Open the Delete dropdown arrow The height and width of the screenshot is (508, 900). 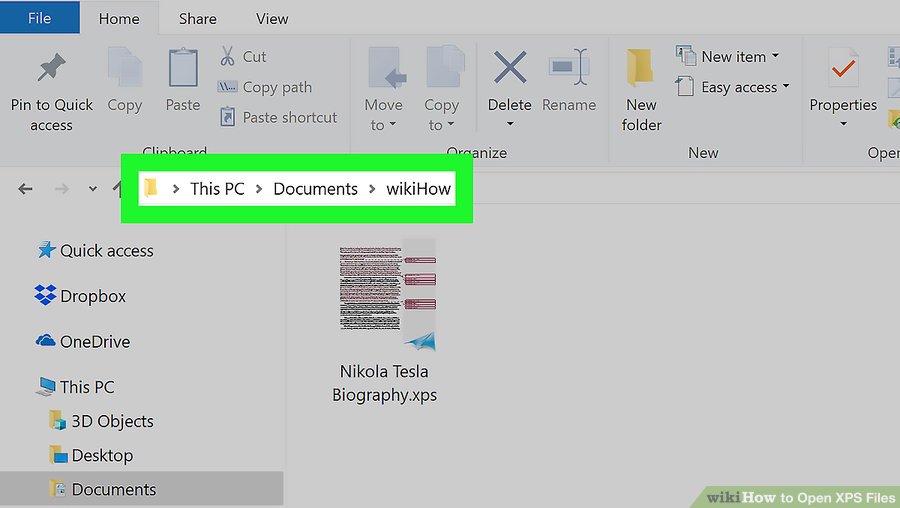tap(510, 123)
